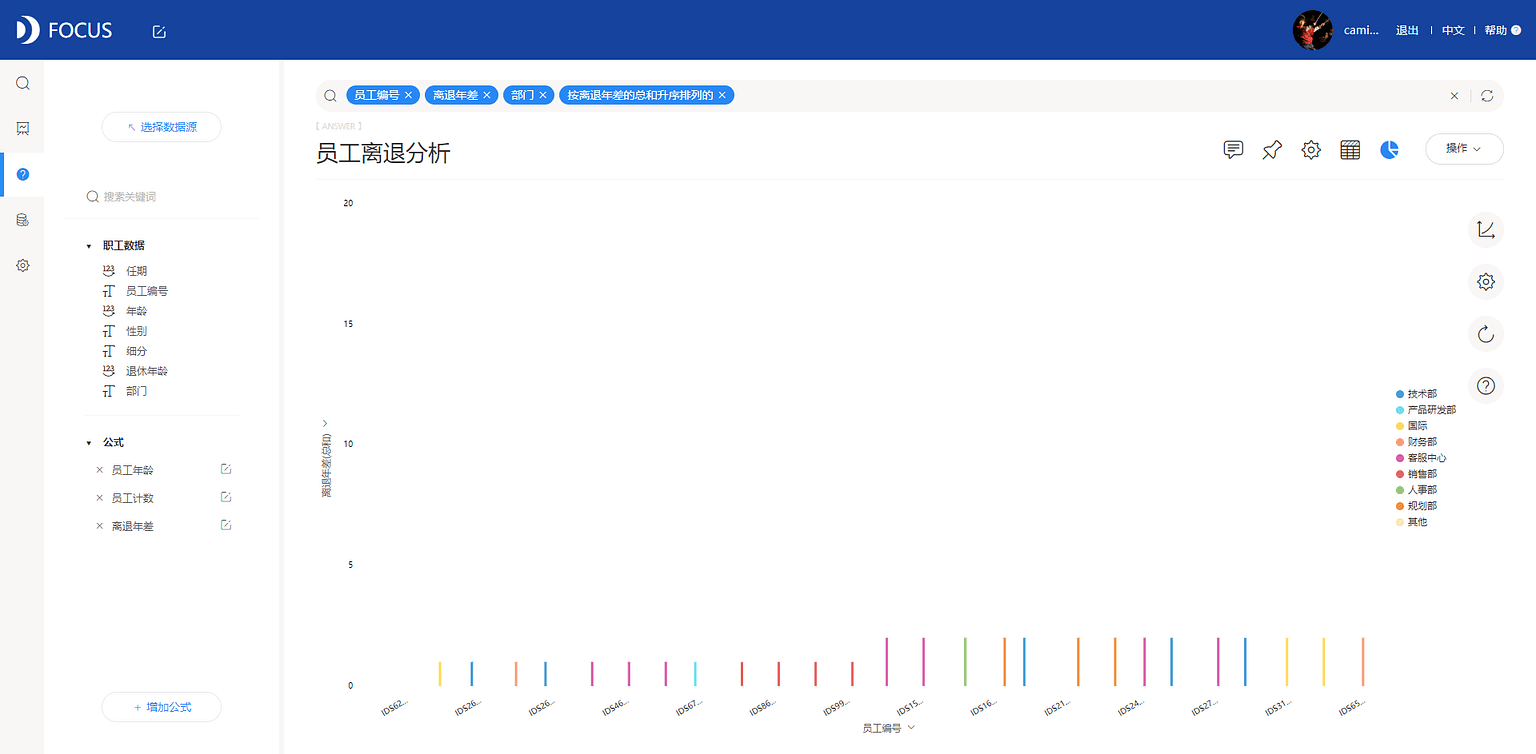
Task: Delete the 离退年差 formula in sidebar
Action: [99, 526]
